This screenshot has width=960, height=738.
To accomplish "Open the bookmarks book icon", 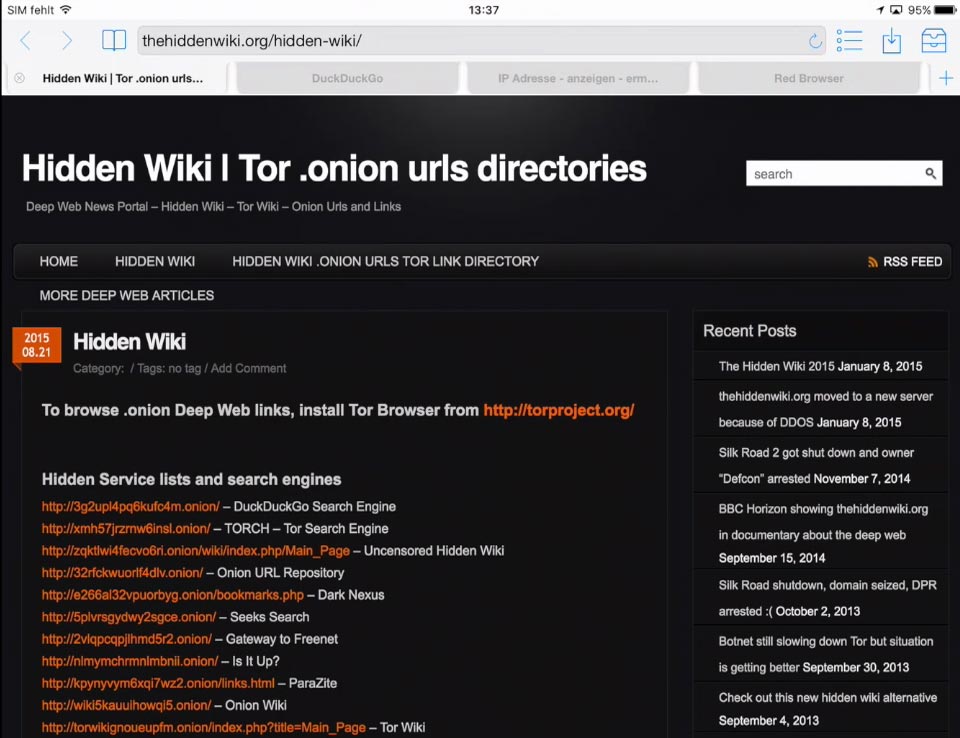I will pyautogui.click(x=114, y=41).
